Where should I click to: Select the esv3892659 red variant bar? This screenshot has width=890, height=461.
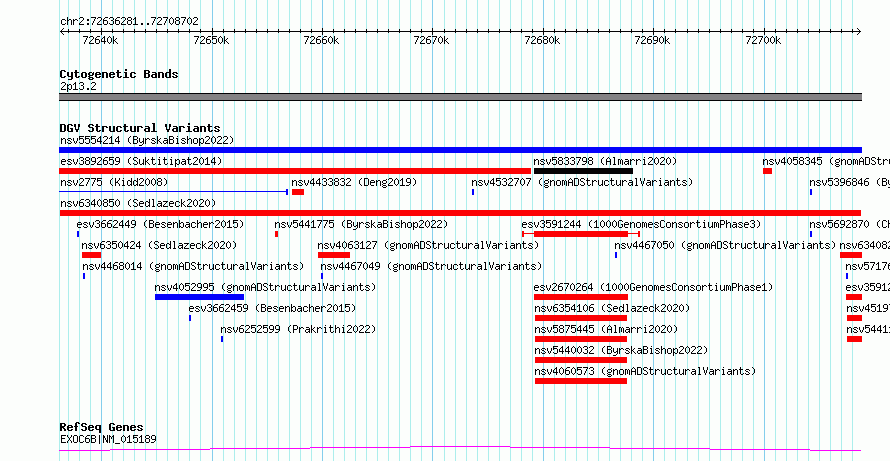click(295, 171)
